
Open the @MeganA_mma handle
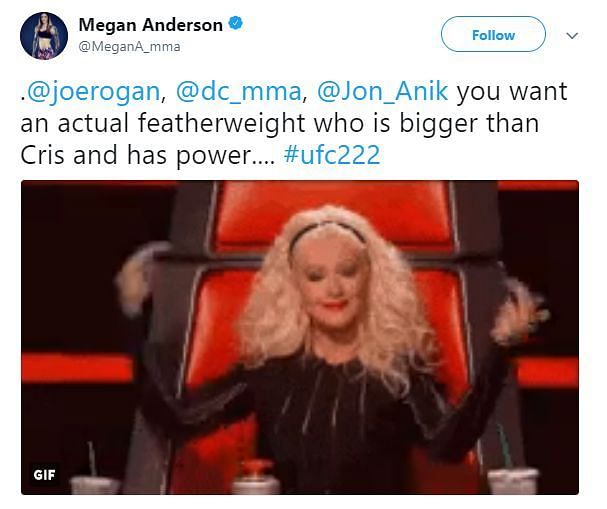click(129, 47)
